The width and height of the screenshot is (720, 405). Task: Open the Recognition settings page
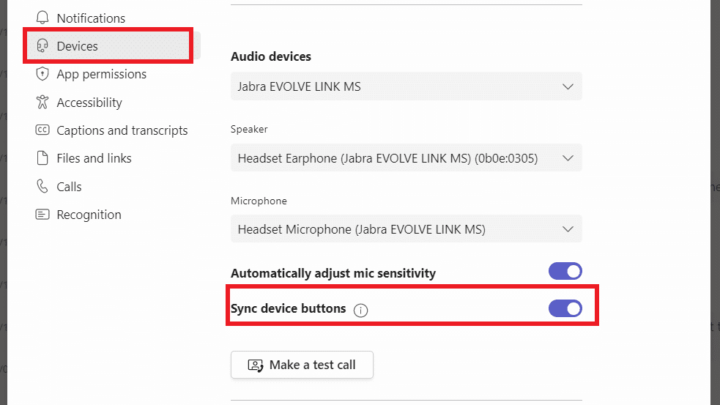(88, 214)
